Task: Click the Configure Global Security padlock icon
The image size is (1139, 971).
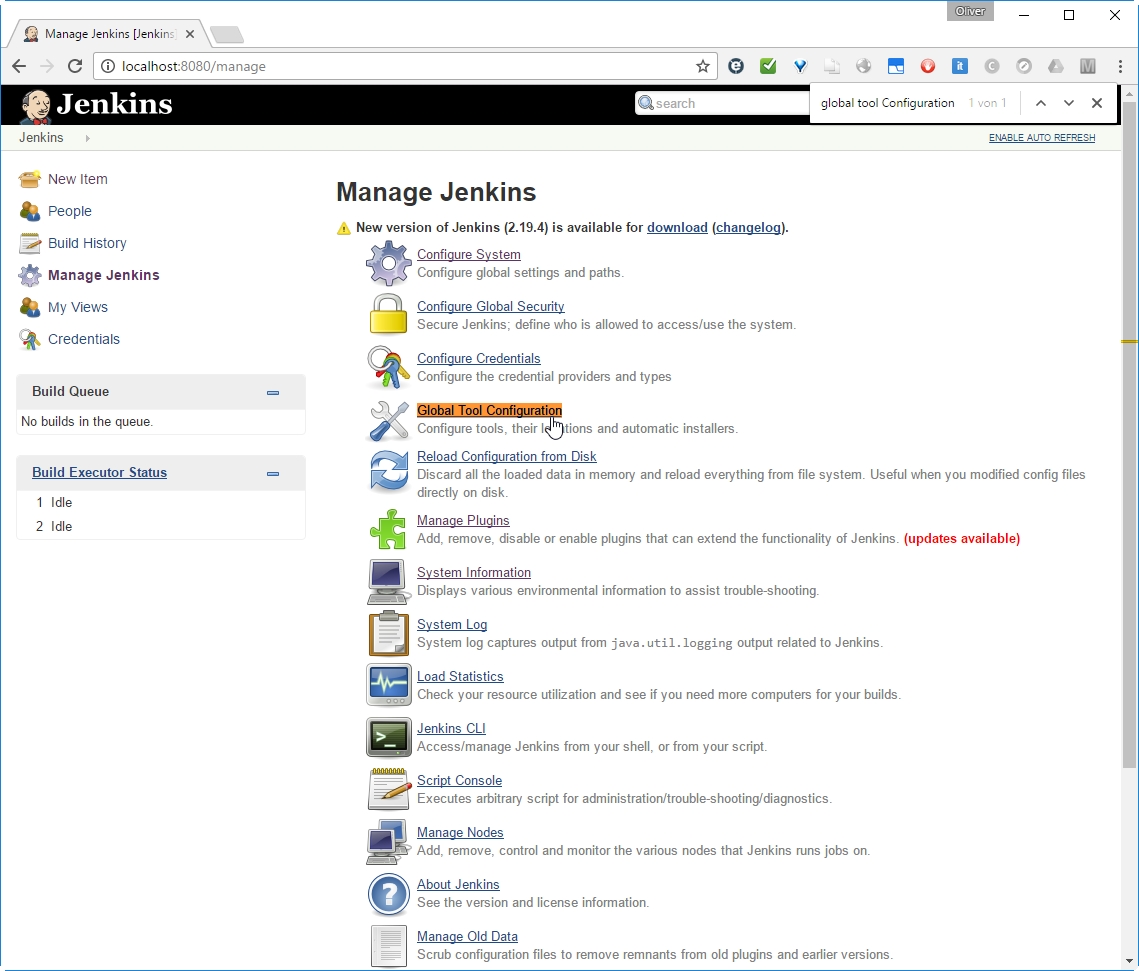Action: [x=388, y=315]
